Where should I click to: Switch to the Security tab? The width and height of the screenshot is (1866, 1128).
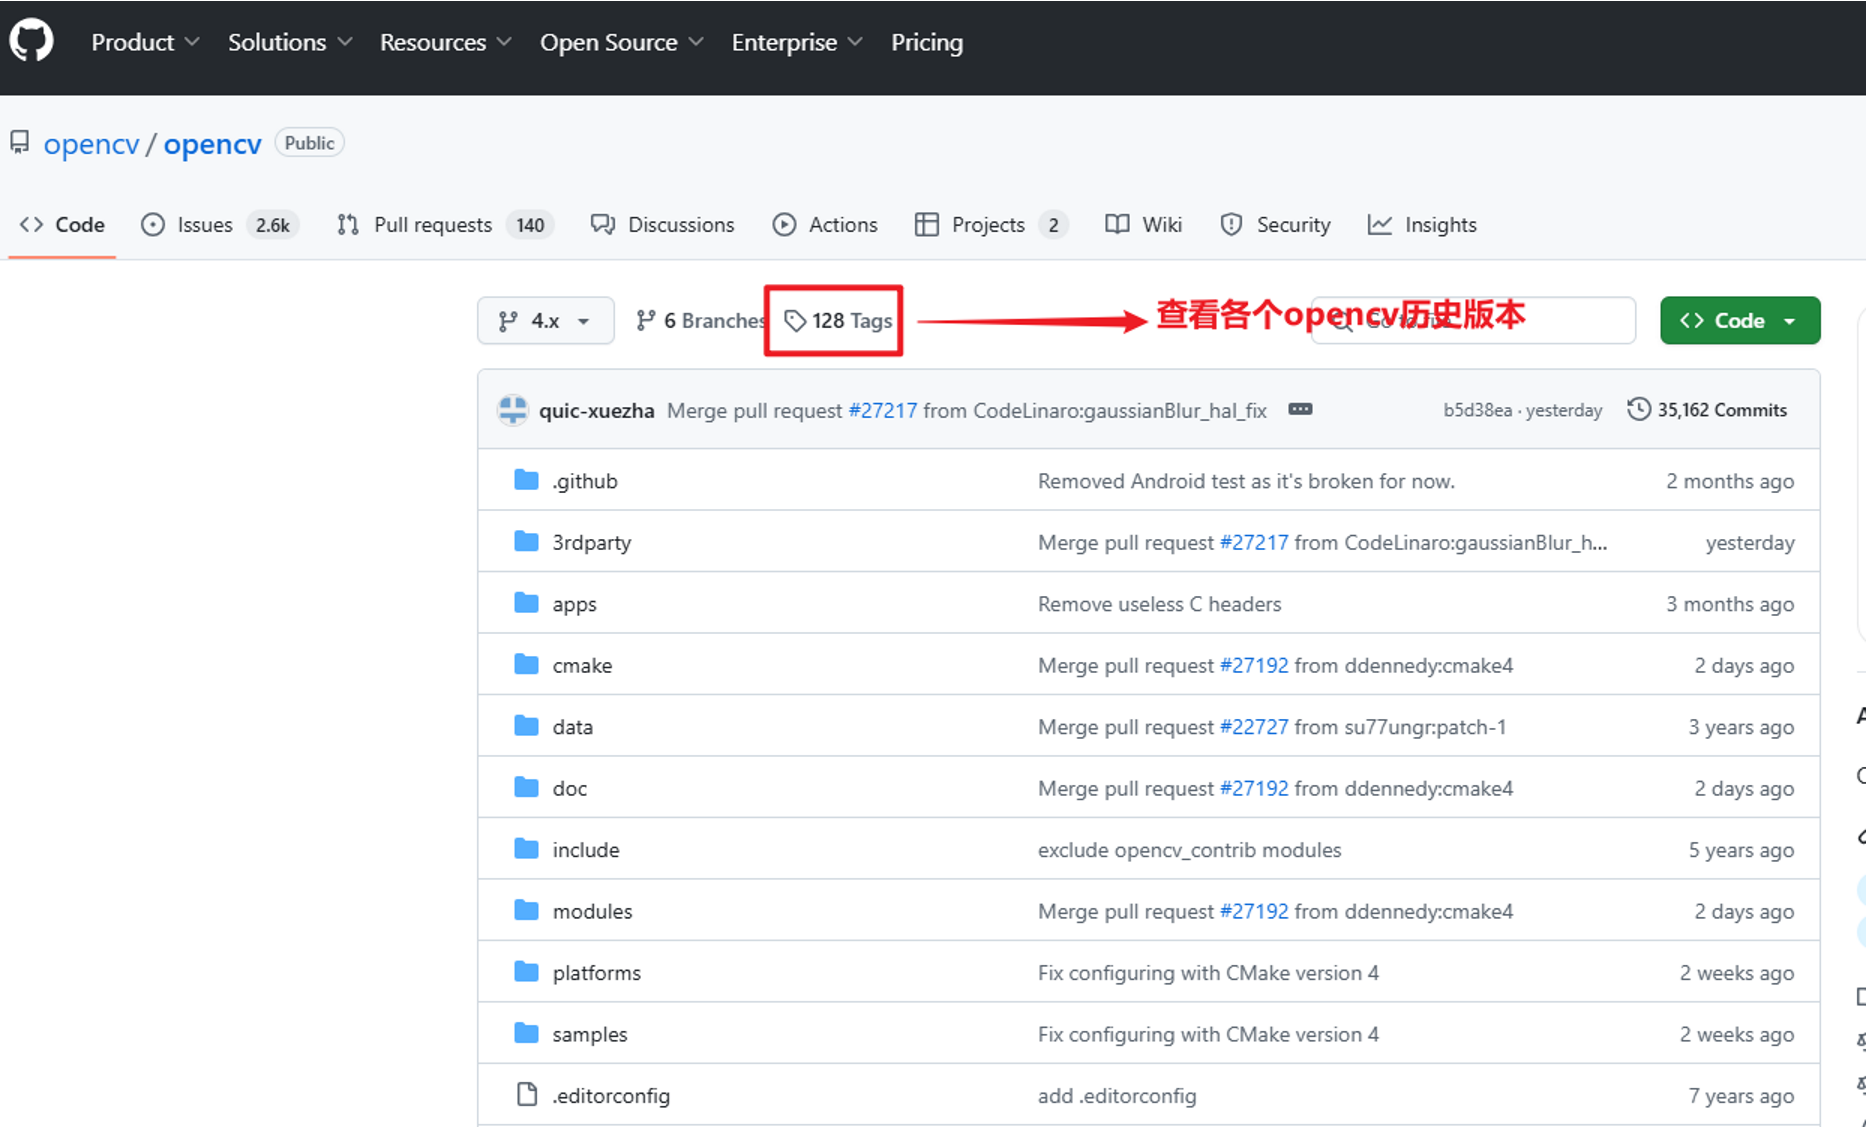tap(1275, 225)
